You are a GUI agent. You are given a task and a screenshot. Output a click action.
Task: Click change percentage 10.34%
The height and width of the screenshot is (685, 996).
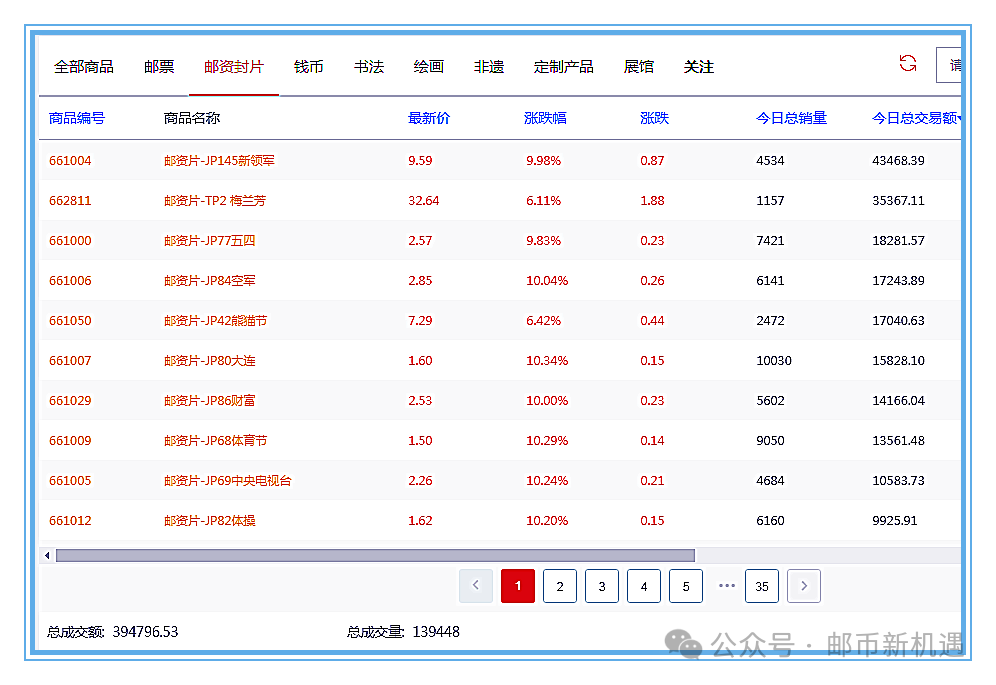click(x=547, y=361)
